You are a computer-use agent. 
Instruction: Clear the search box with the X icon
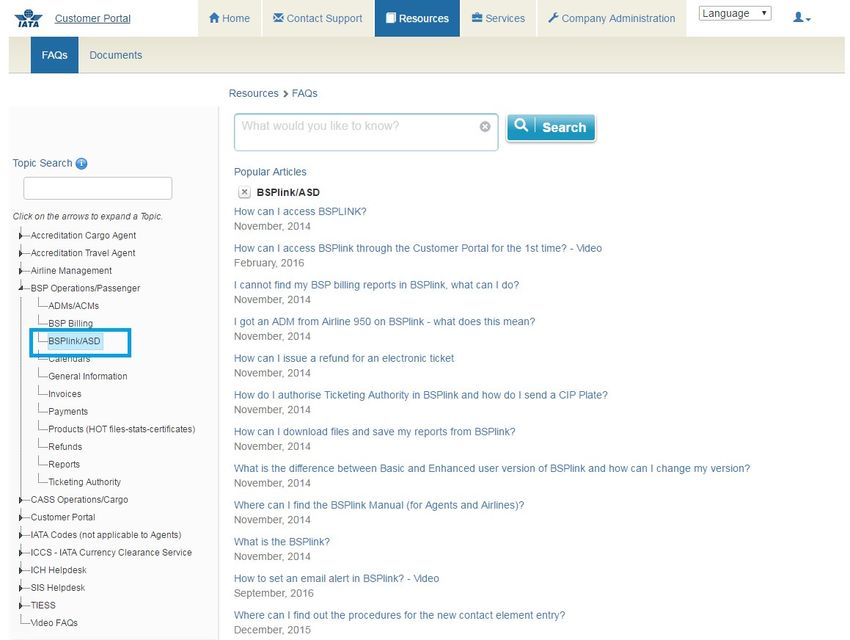pos(485,126)
